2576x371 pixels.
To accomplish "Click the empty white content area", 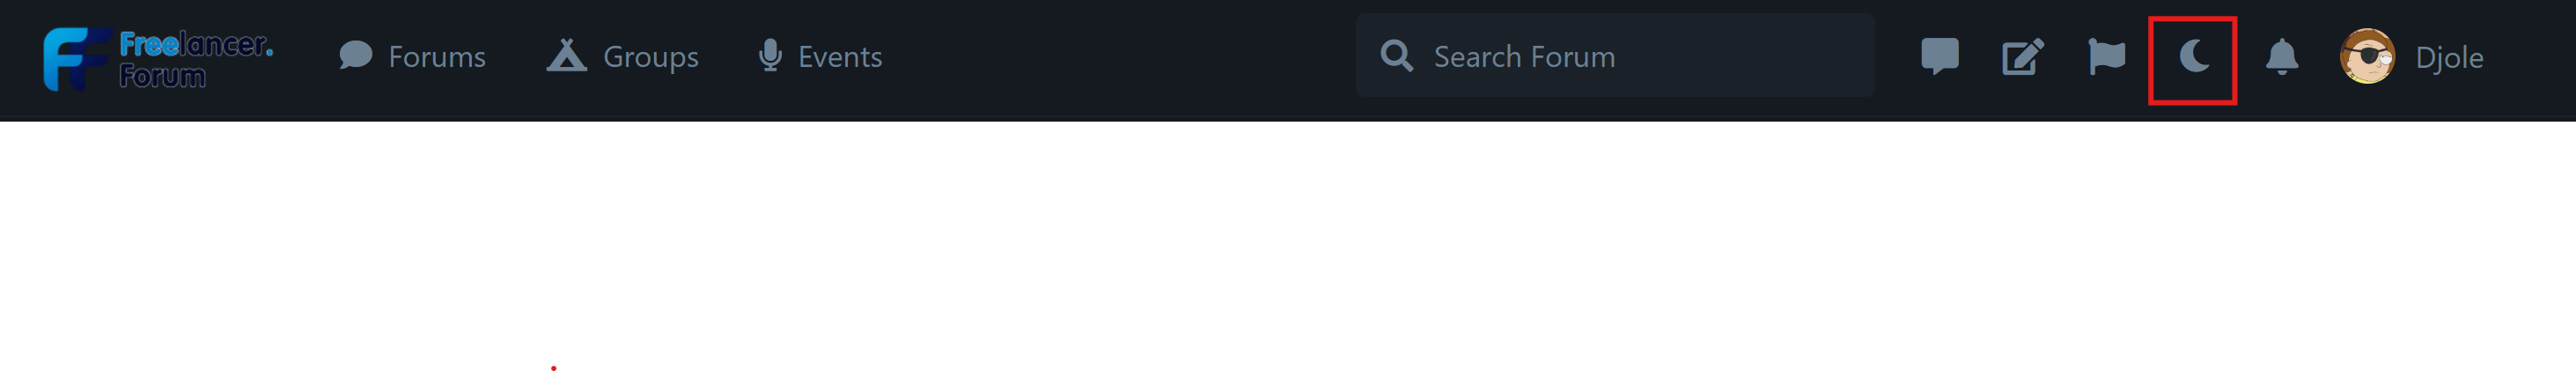I will 1288,246.
